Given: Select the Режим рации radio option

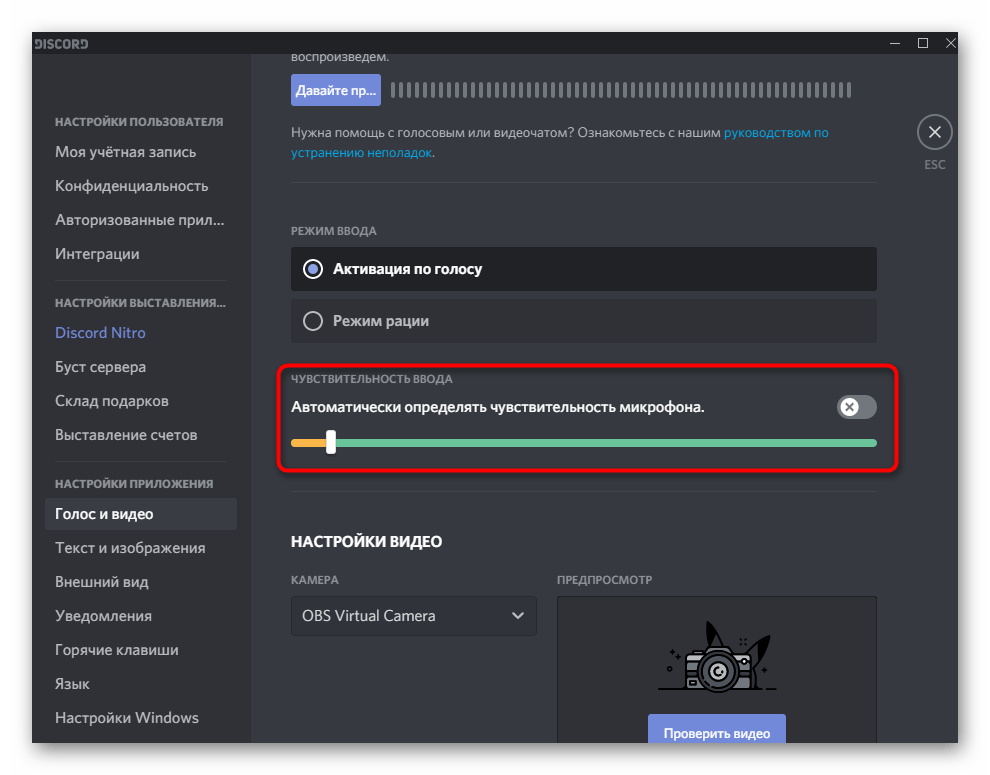Looking at the screenshot, I should coord(313,321).
